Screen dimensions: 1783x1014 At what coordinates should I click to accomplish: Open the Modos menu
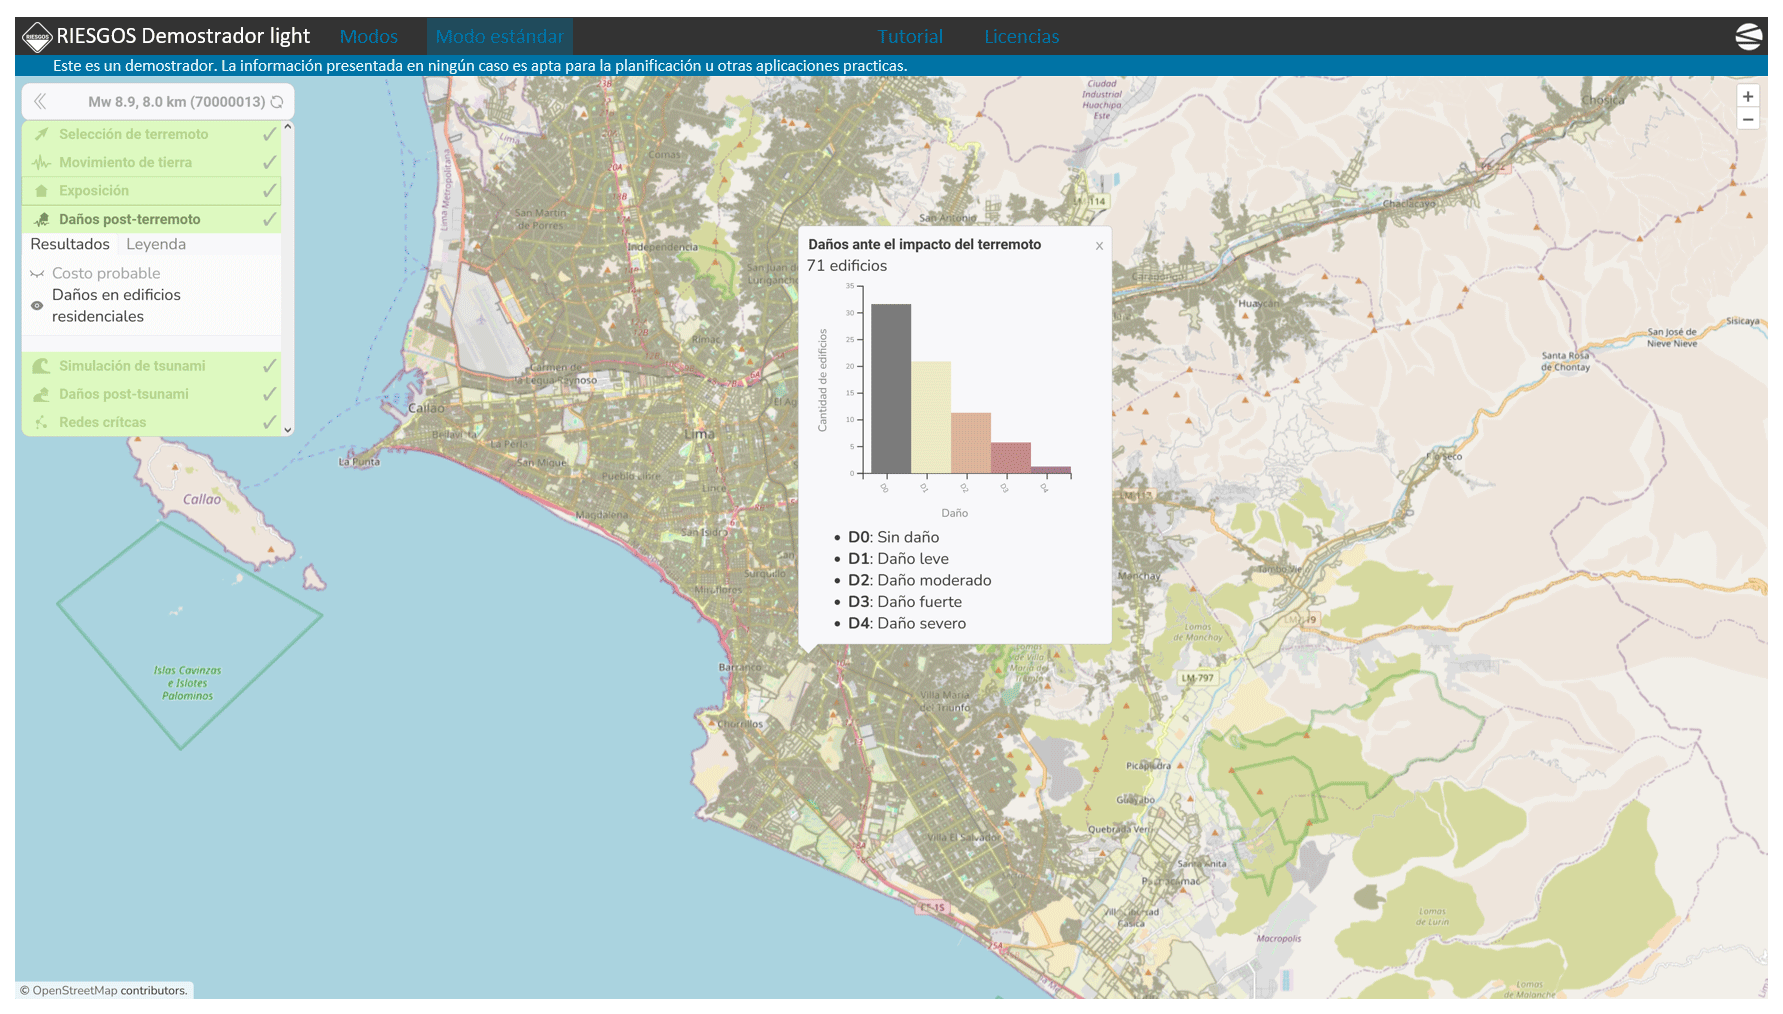click(x=368, y=37)
